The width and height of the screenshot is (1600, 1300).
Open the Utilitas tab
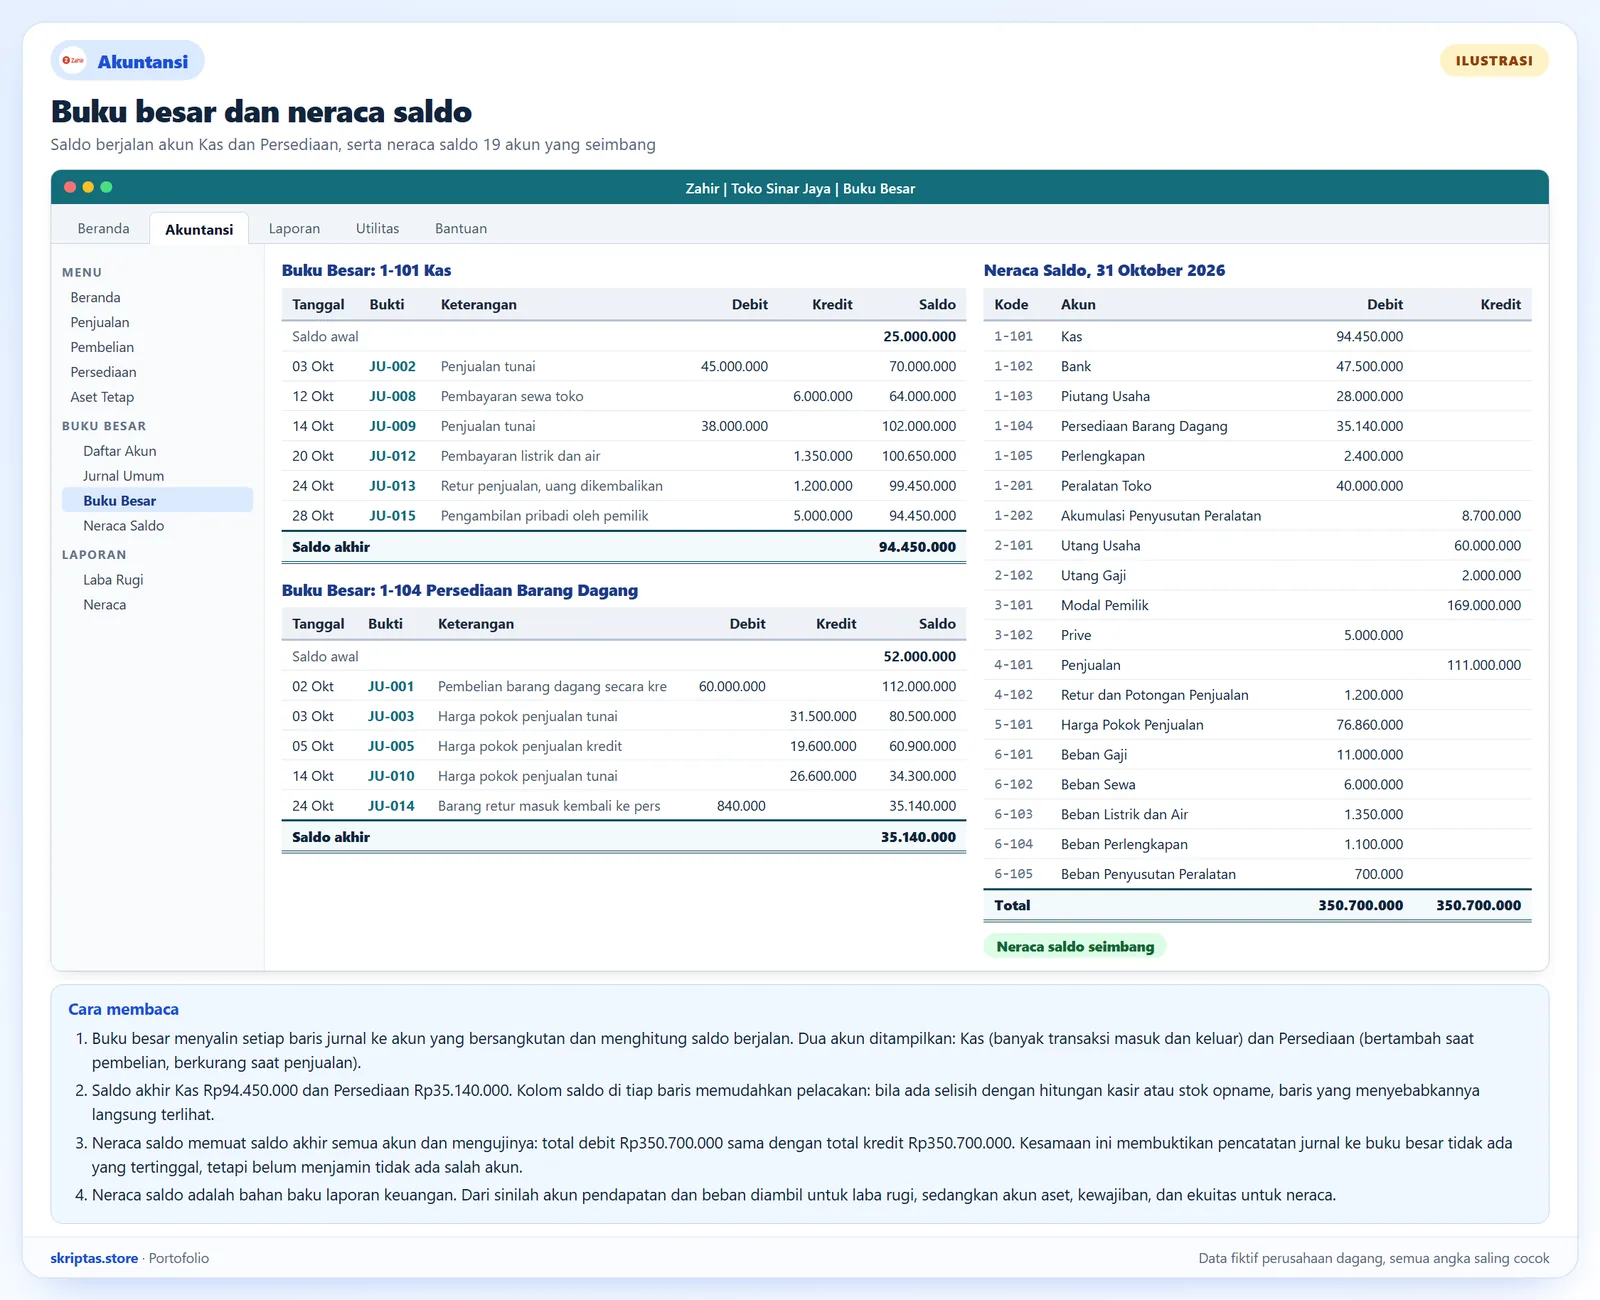(377, 228)
